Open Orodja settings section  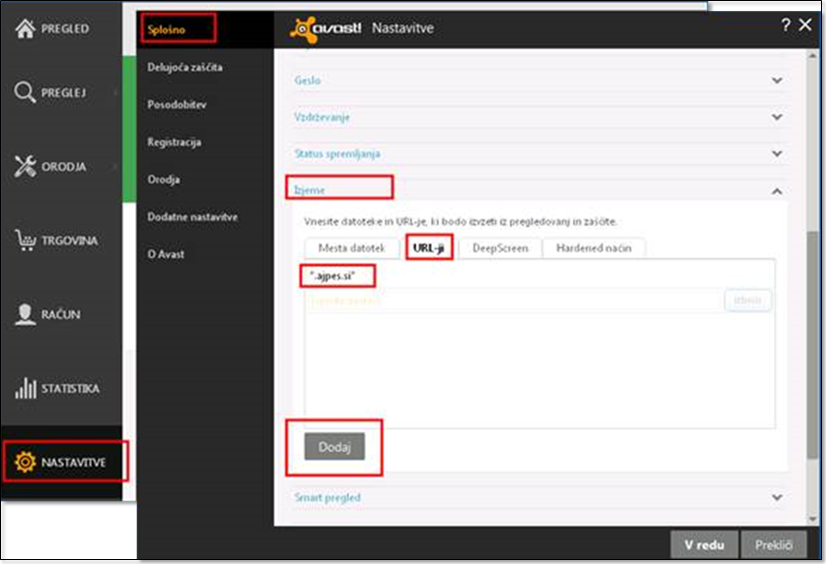pyautogui.click(x=164, y=180)
